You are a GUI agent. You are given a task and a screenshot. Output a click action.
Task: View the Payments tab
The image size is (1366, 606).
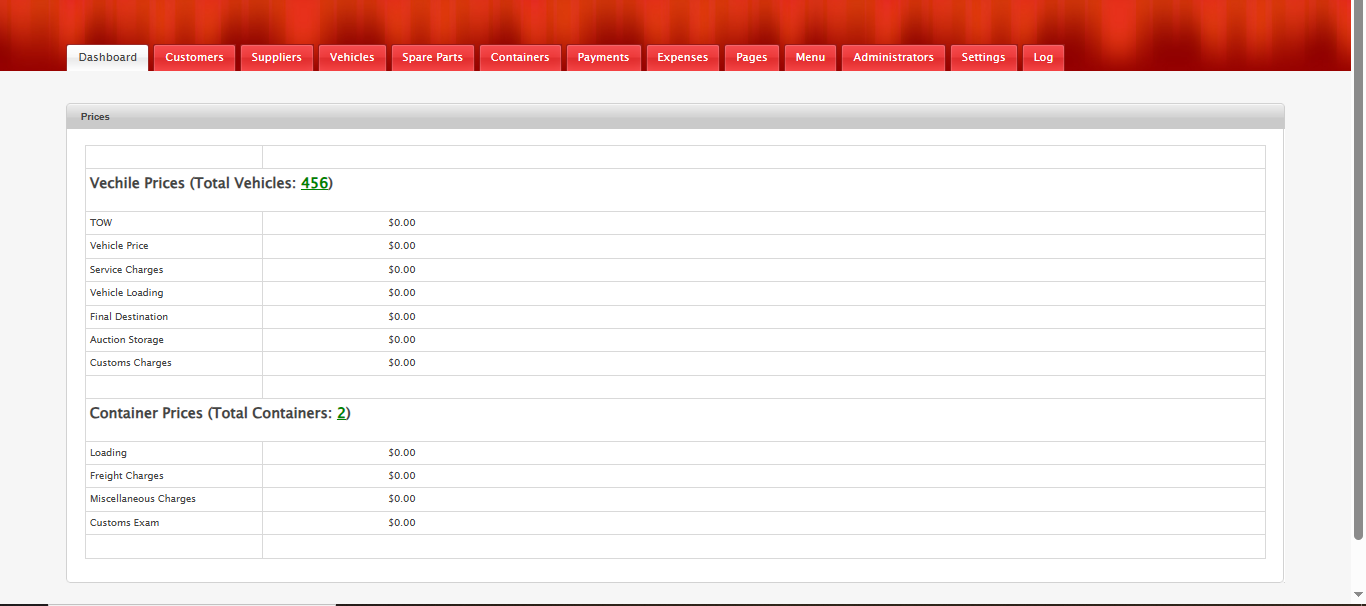pos(603,58)
